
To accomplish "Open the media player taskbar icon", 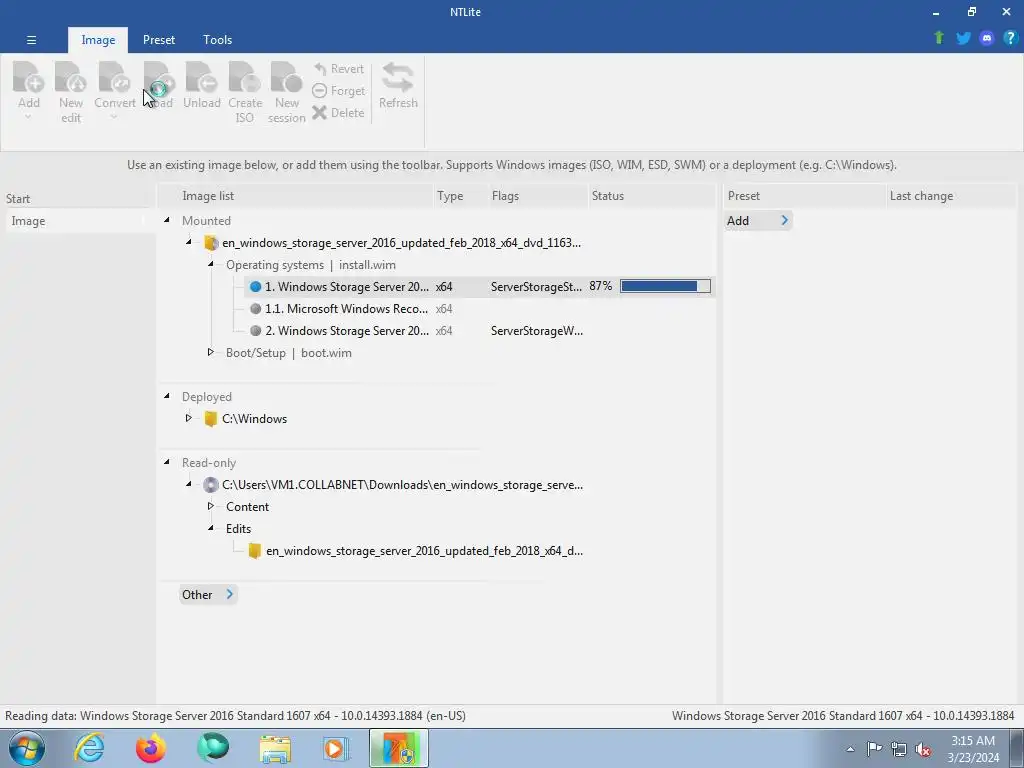I will 336,748.
